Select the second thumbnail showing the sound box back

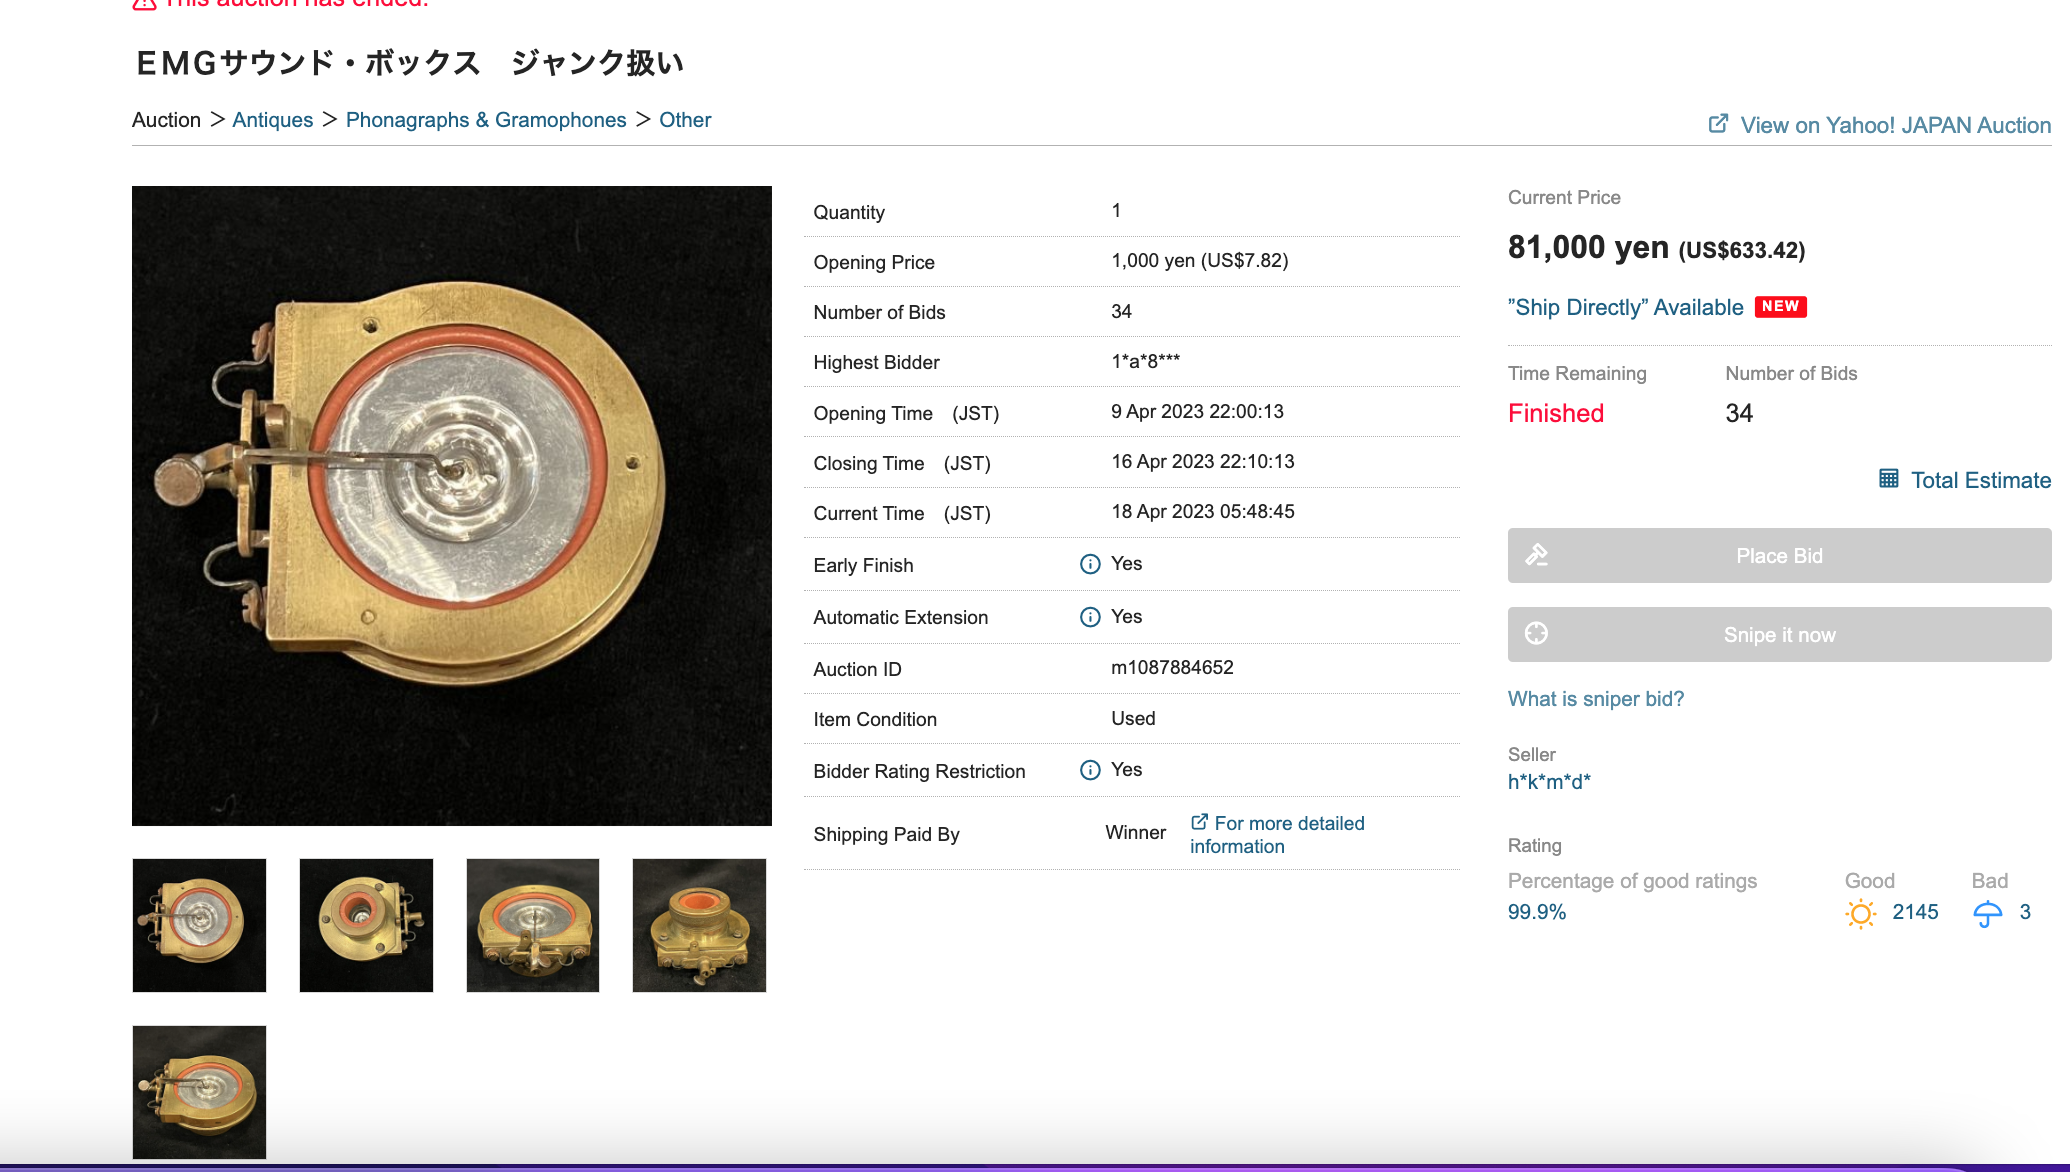pos(366,925)
